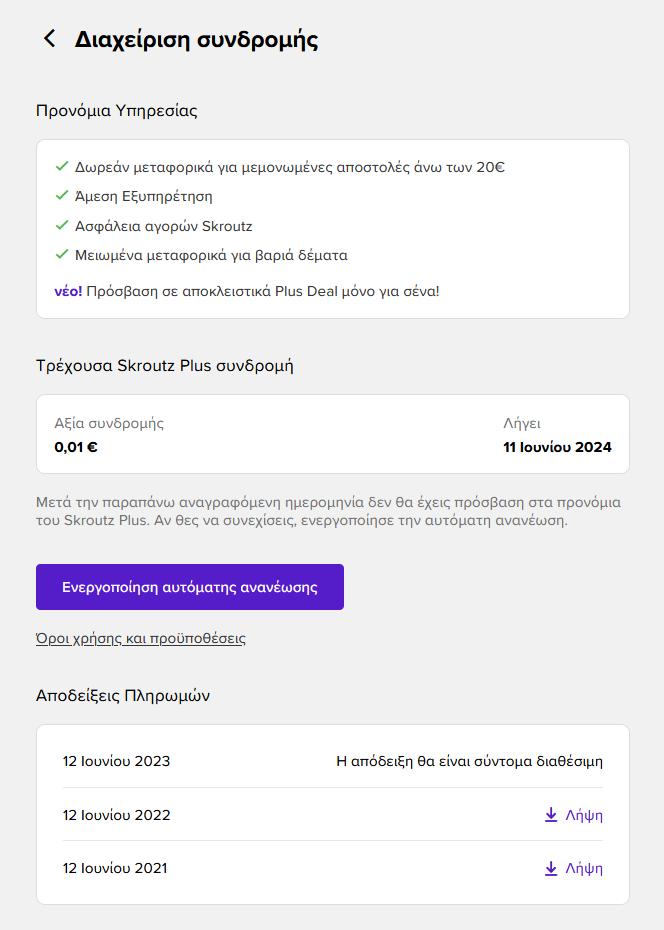The image size is (664, 930).
Task: Select the 12 Ιουνίου 2021 date label
Action: coord(115,868)
